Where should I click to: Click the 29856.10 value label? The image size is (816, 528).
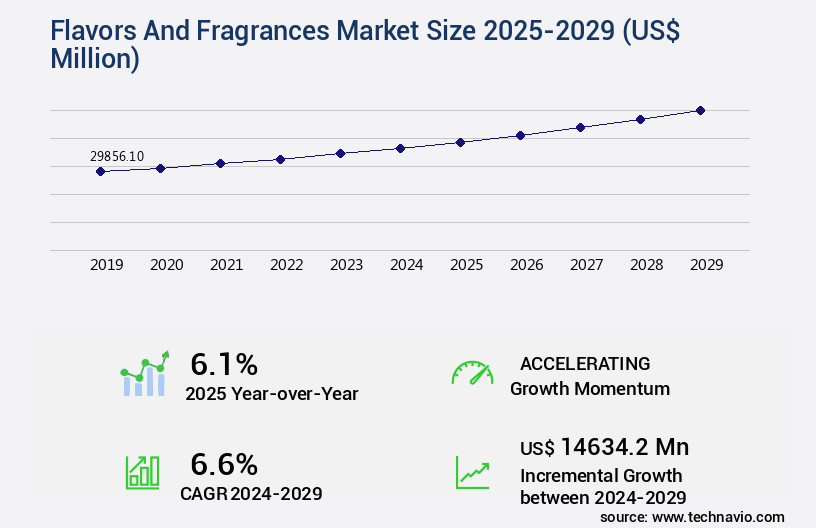(x=117, y=156)
